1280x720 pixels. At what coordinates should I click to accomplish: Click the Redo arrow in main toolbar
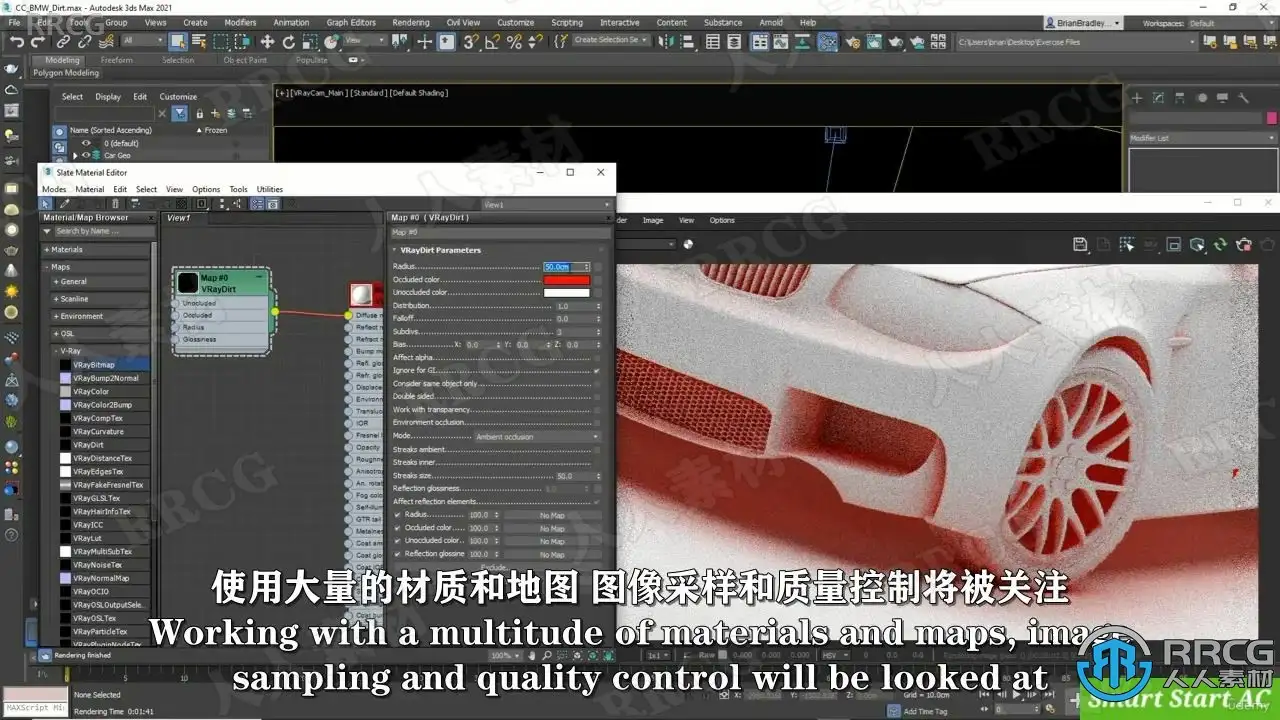pyautogui.click(x=39, y=42)
